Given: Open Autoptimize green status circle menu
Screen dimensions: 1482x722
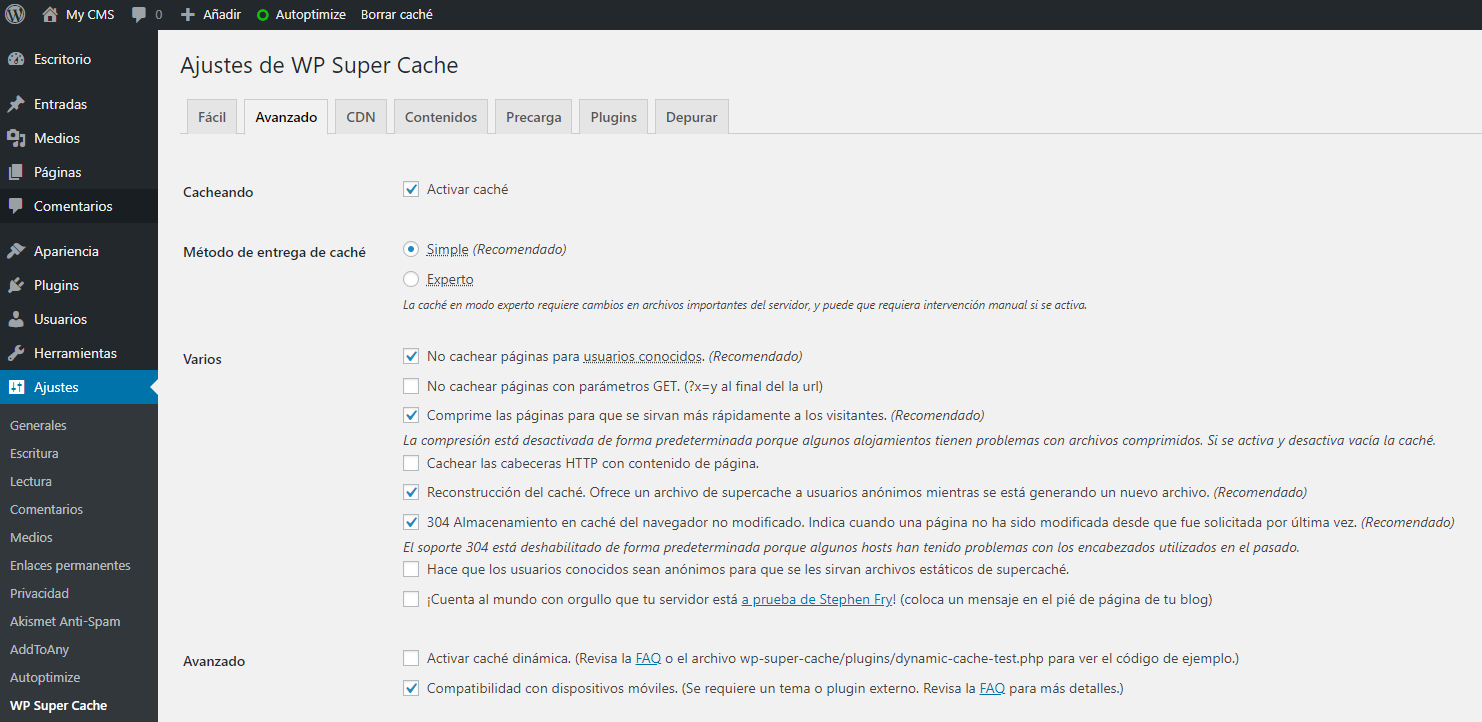Looking at the screenshot, I should pos(263,15).
